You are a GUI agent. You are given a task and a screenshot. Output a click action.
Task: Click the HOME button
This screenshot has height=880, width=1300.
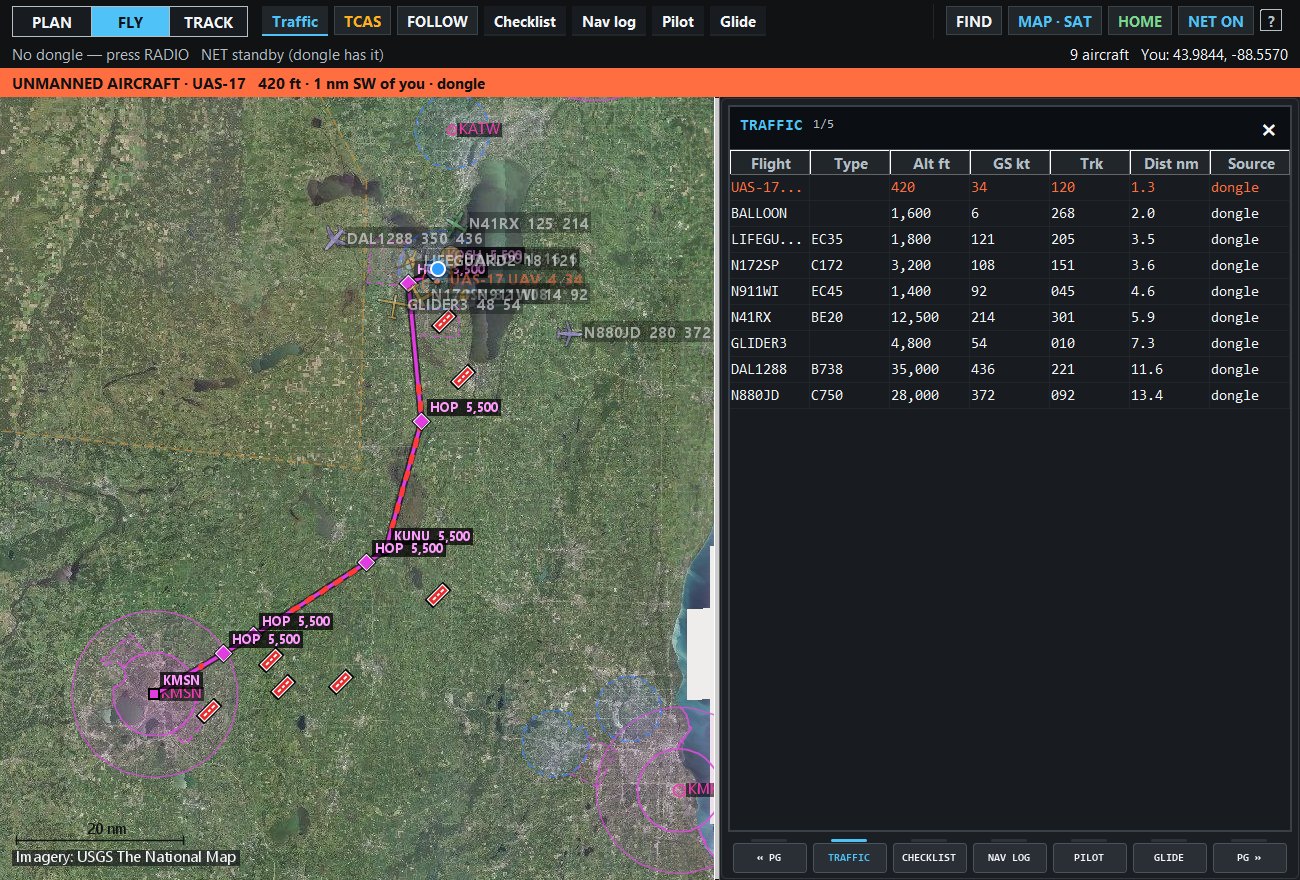(1140, 21)
